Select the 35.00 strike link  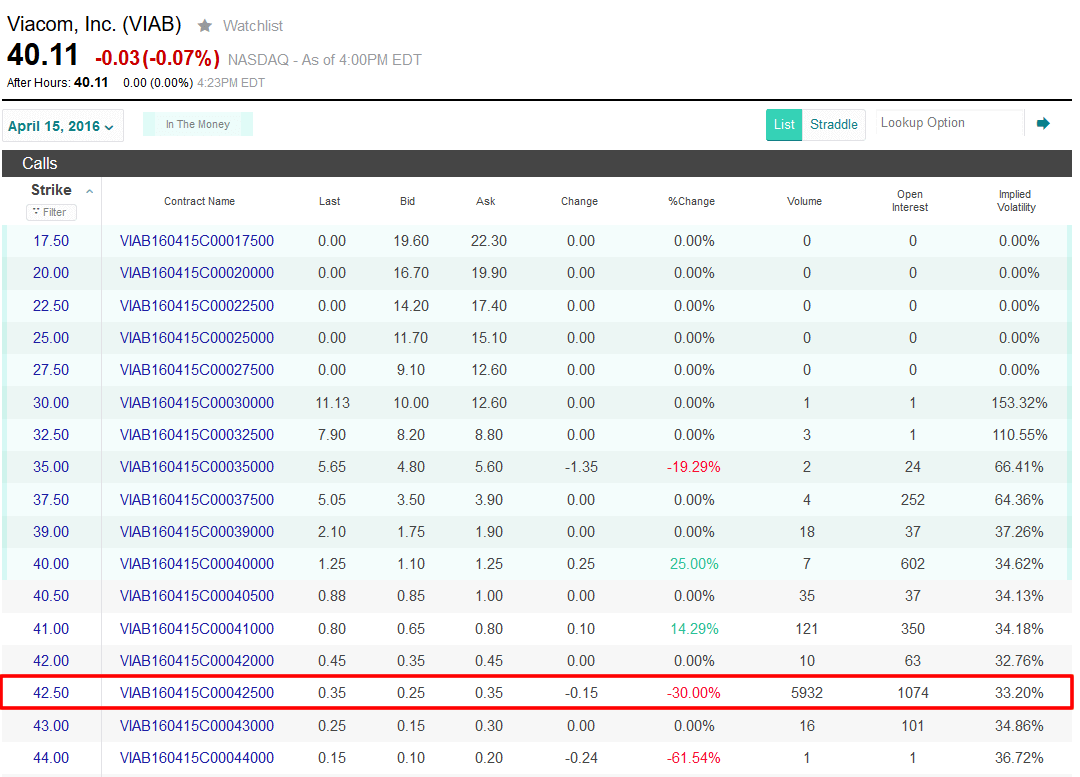(51, 467)
